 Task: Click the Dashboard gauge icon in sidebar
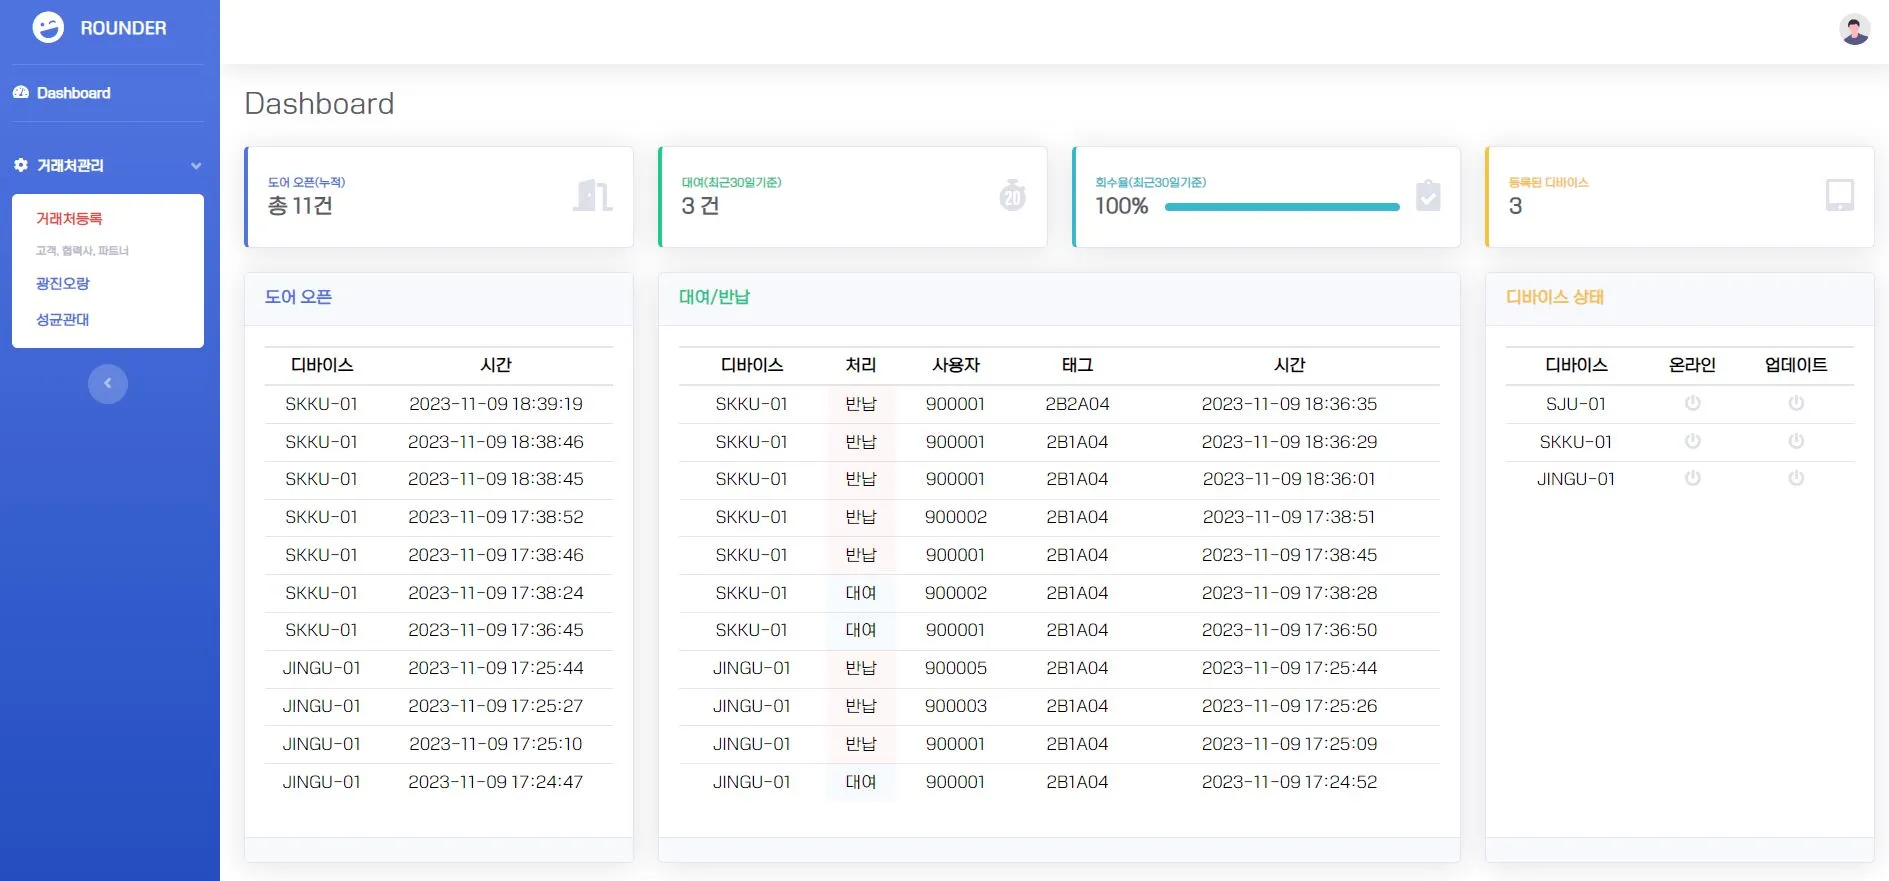[x=21, y=93]
